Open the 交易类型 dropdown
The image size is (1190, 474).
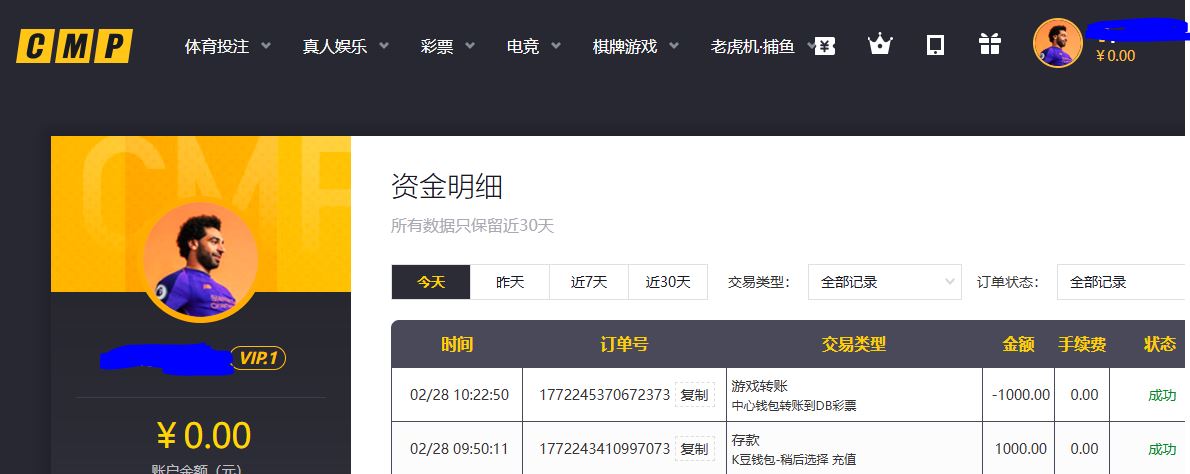pos(884,282)
